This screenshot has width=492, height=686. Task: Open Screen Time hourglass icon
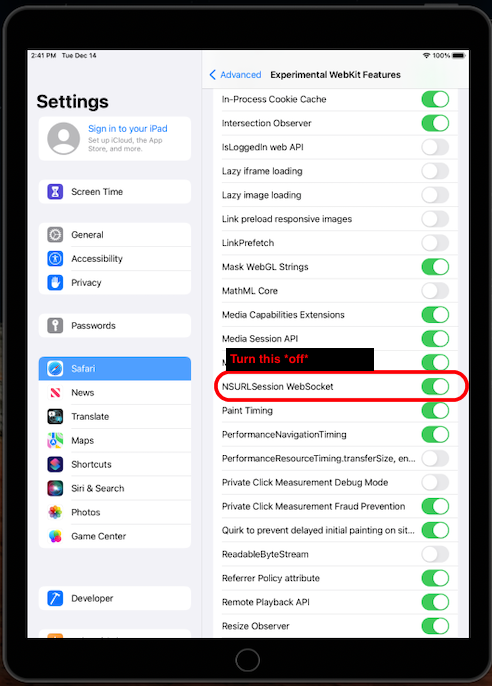click(x=55, y=192)
